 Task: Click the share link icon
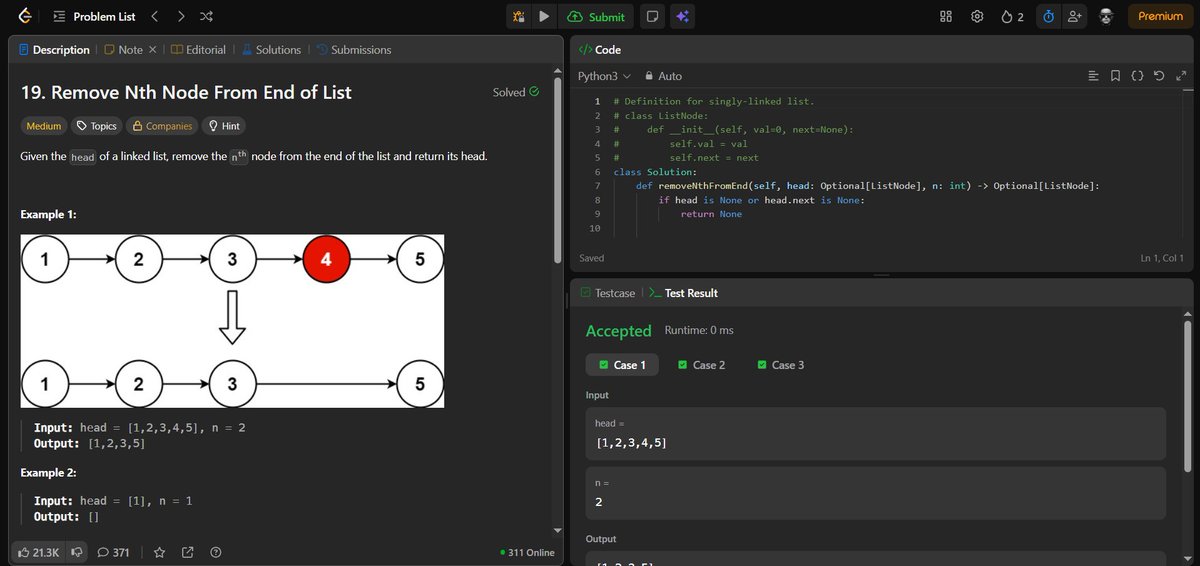point(187,552)
